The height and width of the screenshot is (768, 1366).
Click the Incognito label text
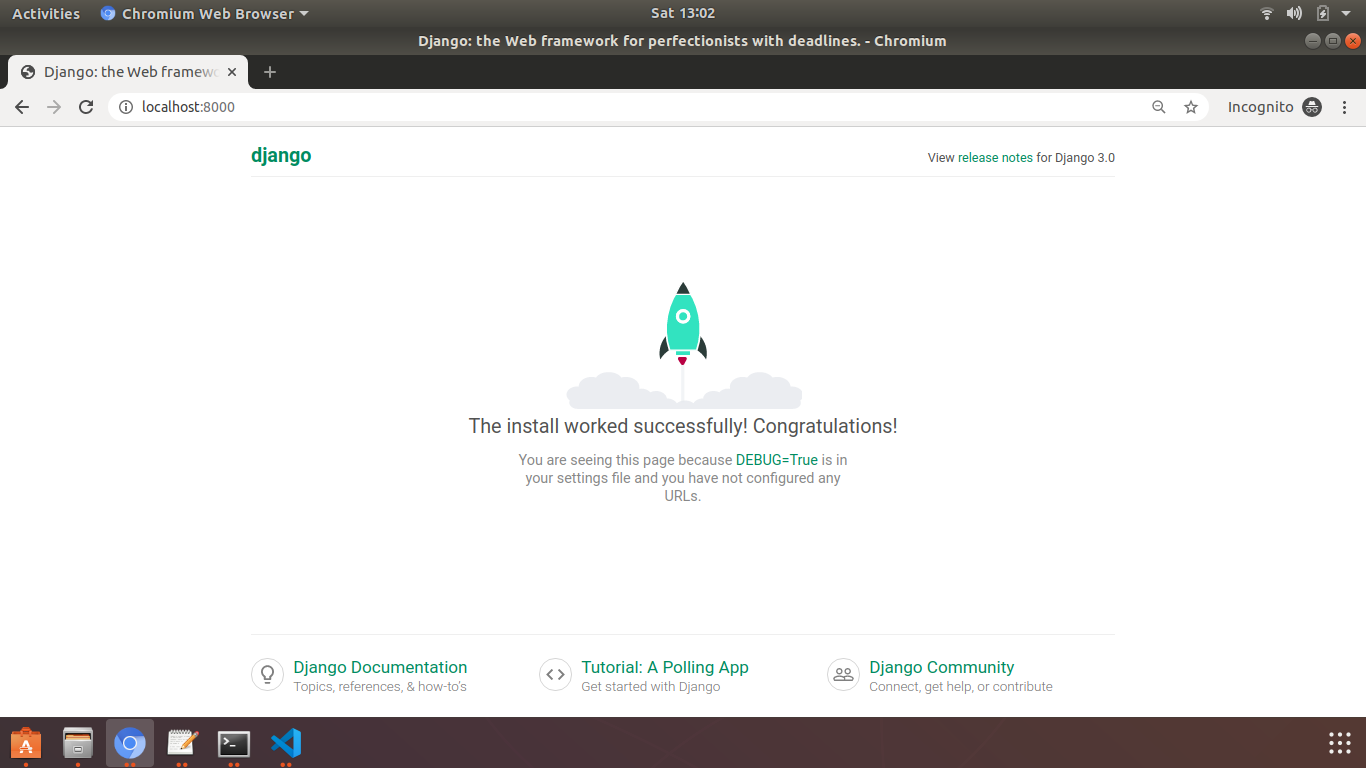[x=1260, y=107]
